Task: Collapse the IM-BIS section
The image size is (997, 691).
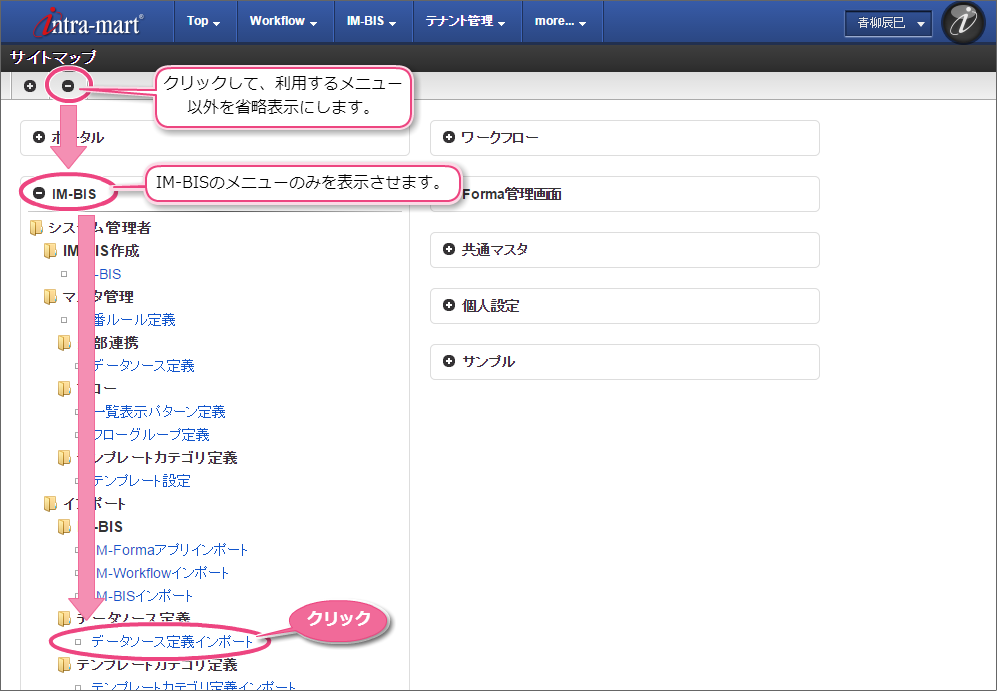Action: (39, 193)
